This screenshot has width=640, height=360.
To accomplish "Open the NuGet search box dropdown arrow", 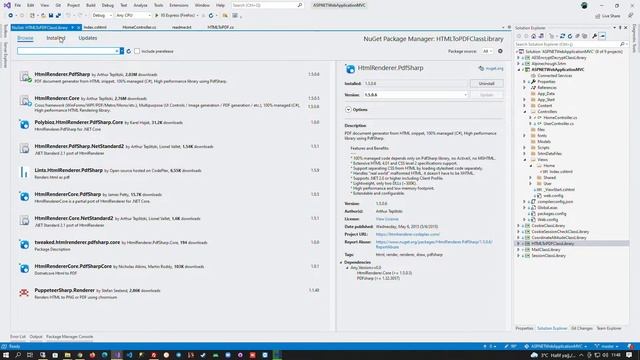I will click(122, 51).
